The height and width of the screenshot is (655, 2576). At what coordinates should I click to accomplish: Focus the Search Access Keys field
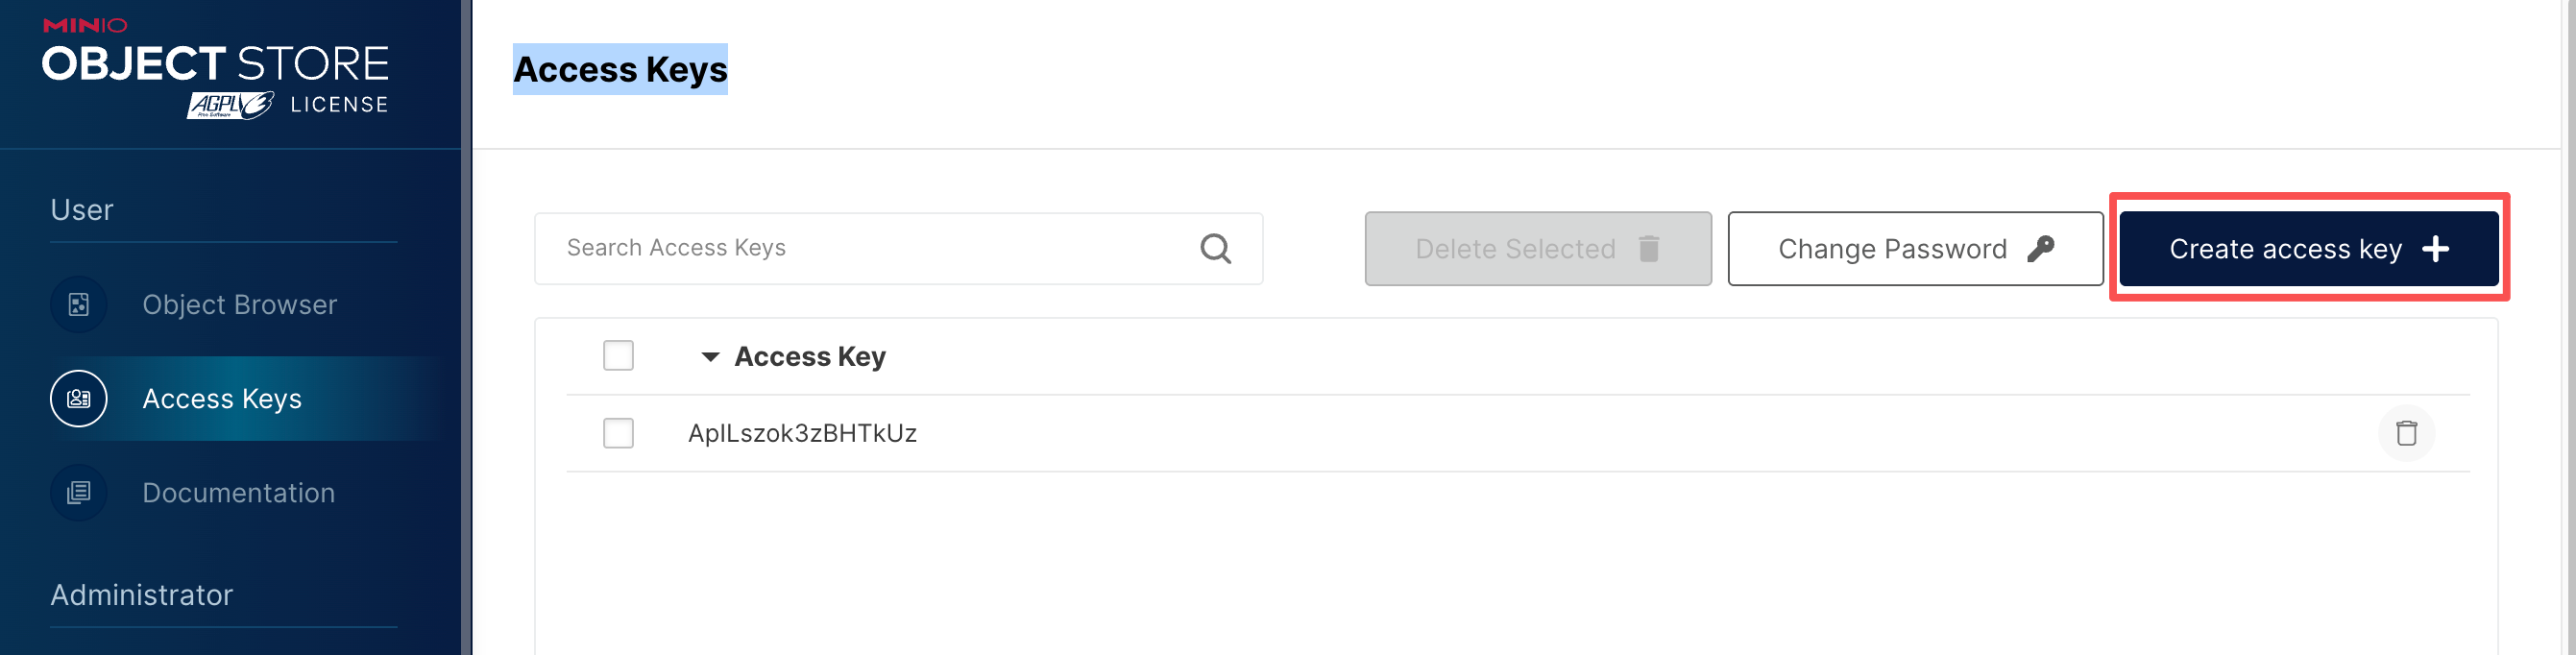[870, 248]
